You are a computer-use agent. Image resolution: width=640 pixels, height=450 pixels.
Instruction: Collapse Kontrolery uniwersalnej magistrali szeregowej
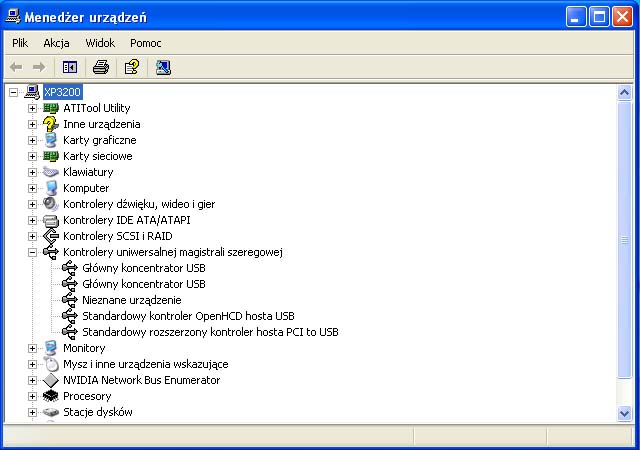click(x=32, y=252)
